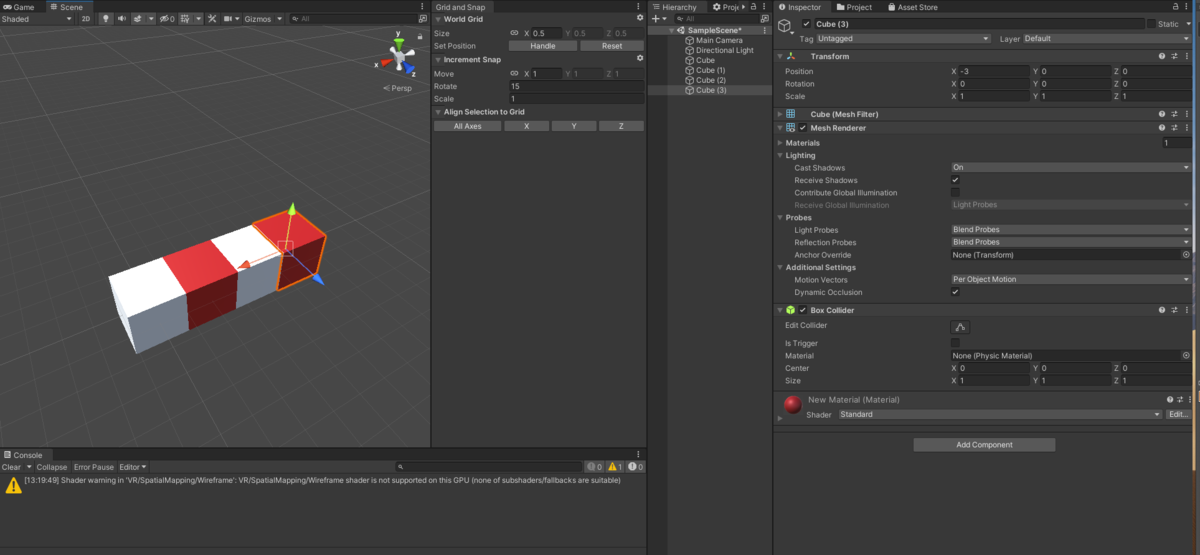Align selection to grid on X axis
Image resolution: width=1200 pixels, height=555 pixels.
526,126
